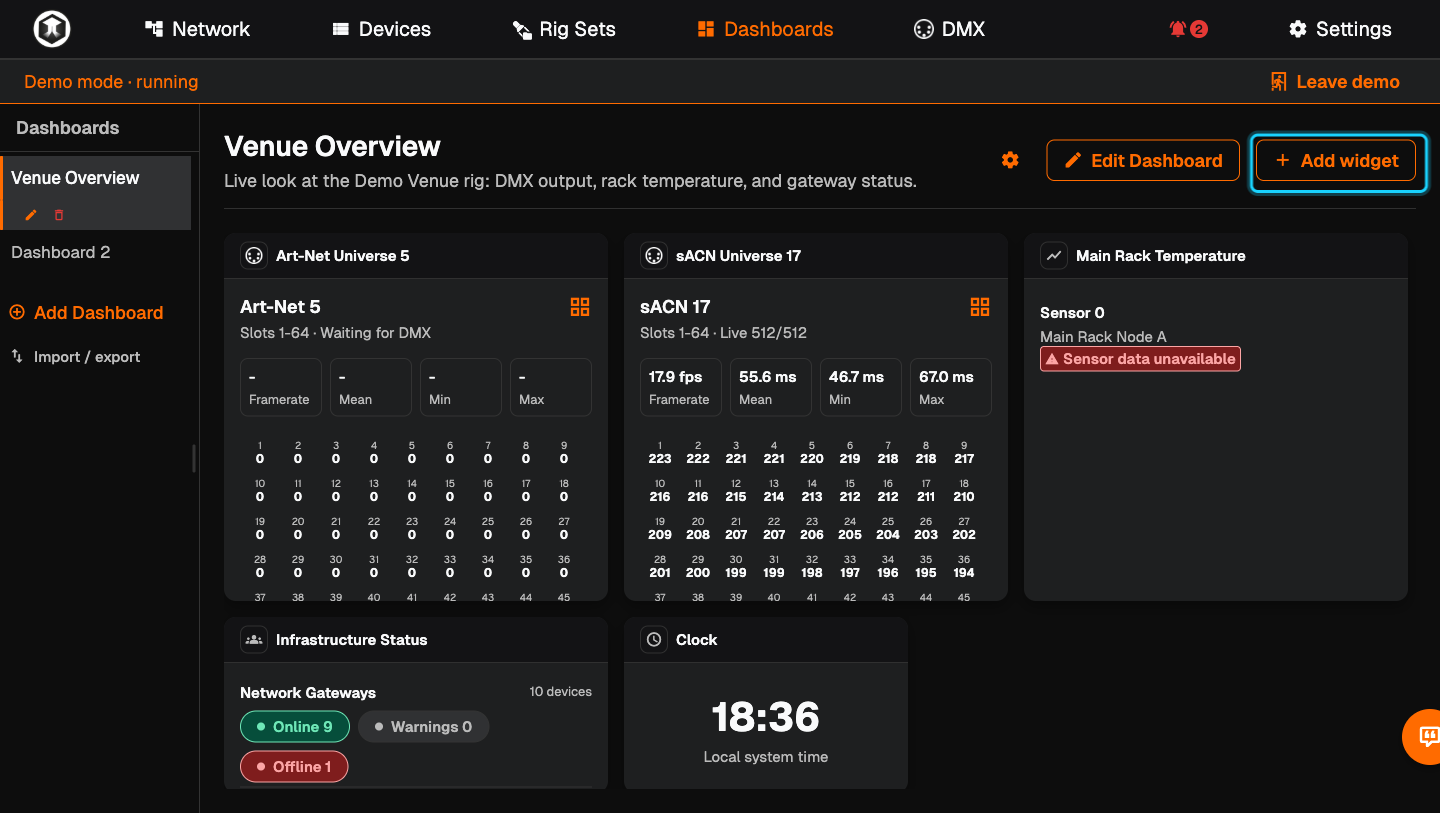The height and width of the screenshot is (813, 1440).
Task: Open the alerts bell with 2 notifications
Action: click(1188, 29)
